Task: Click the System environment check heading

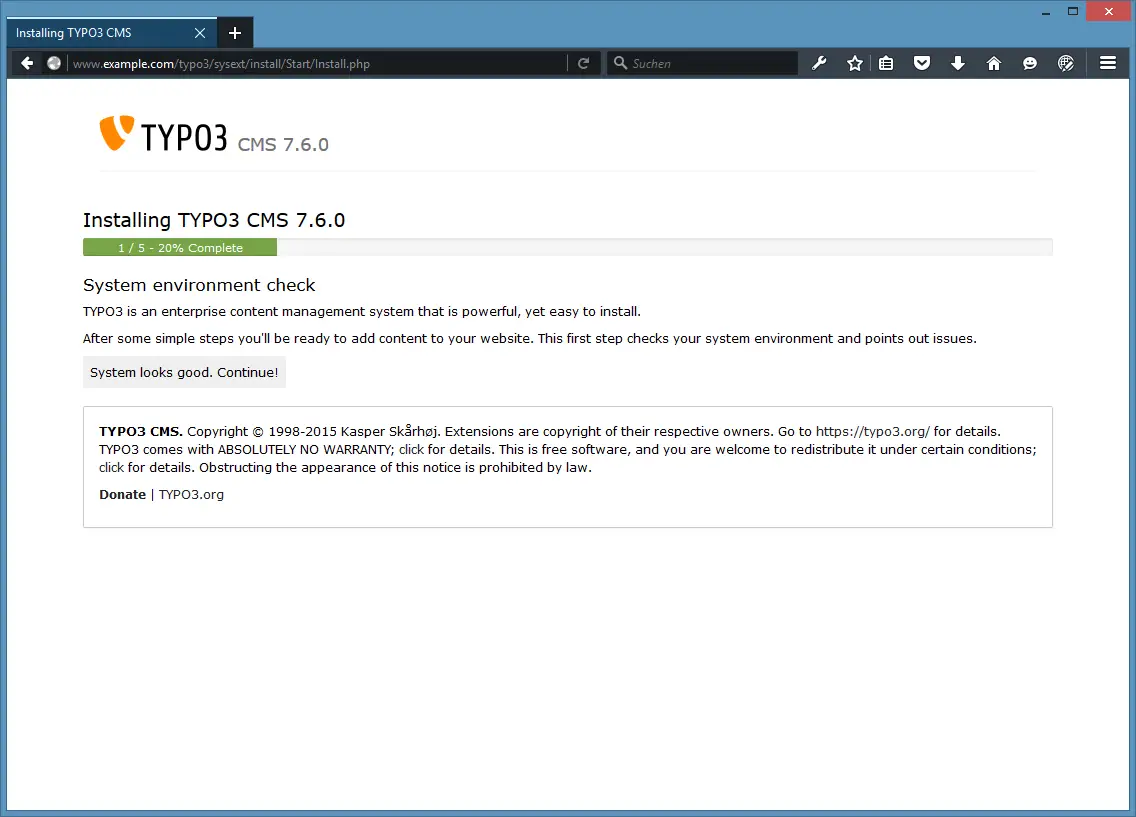Action: pyautogui.click(x=199, y=285)
